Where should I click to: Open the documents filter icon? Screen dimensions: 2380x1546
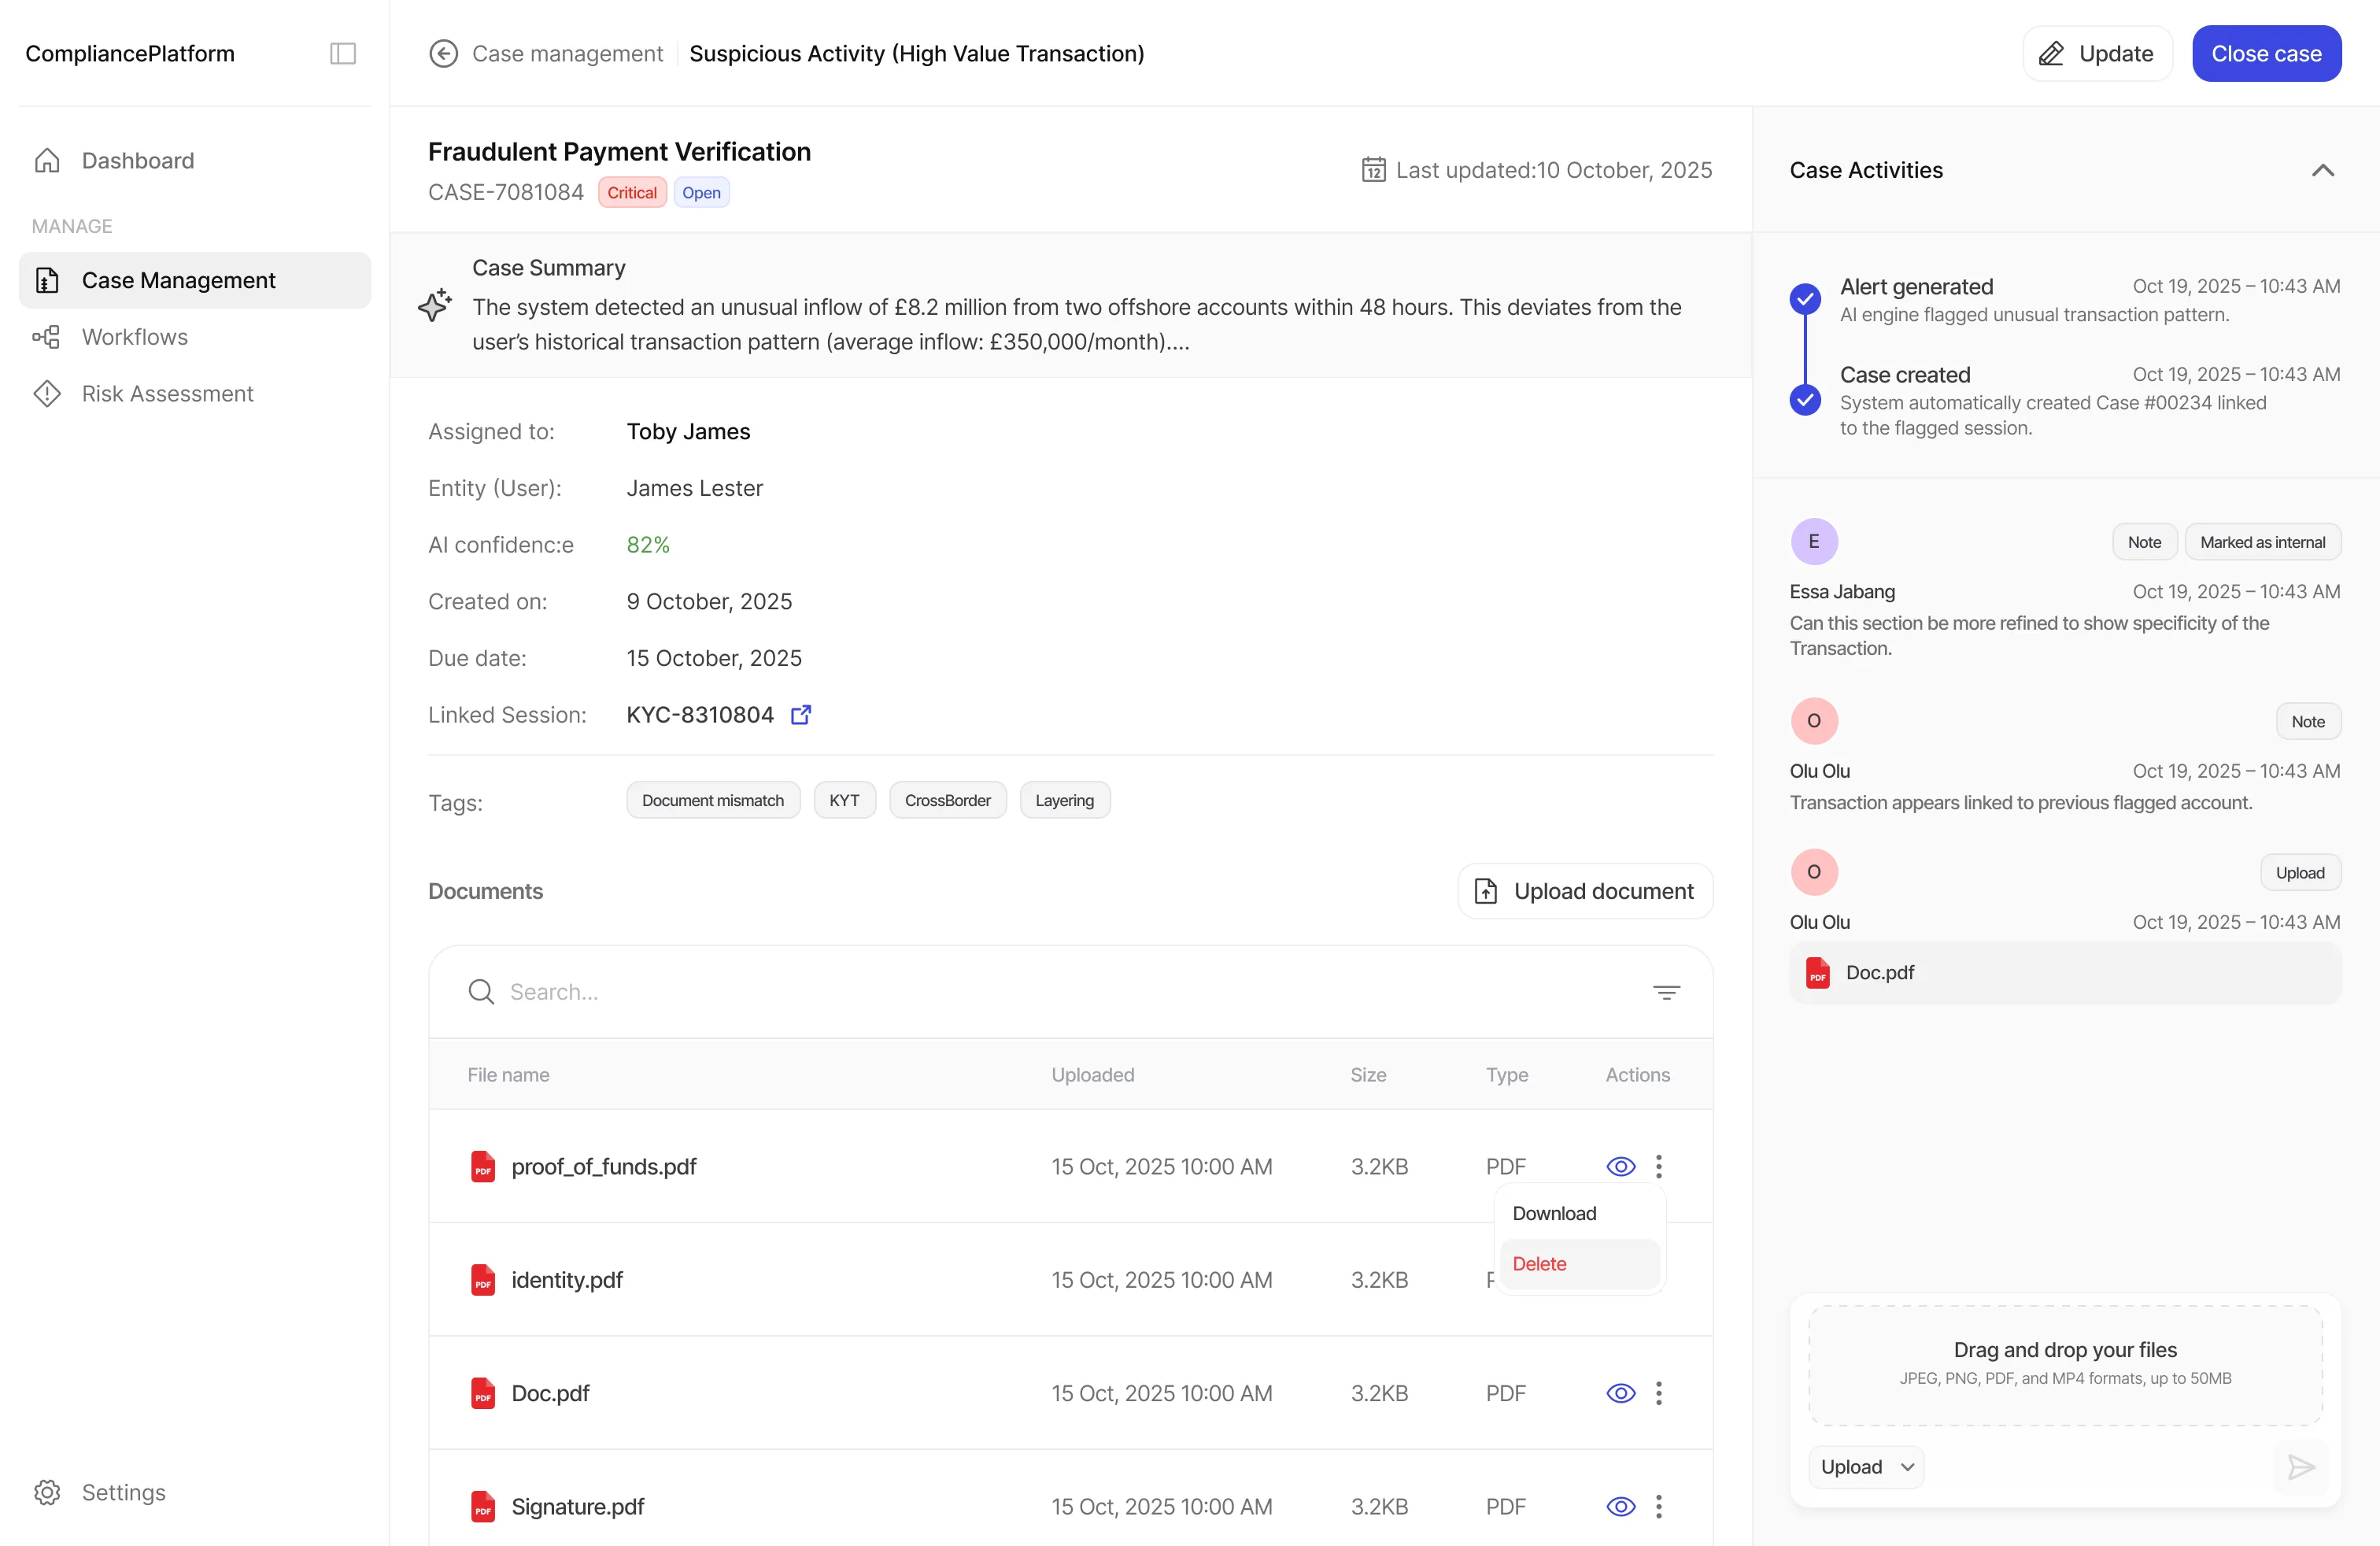(x=1667, y=991)
